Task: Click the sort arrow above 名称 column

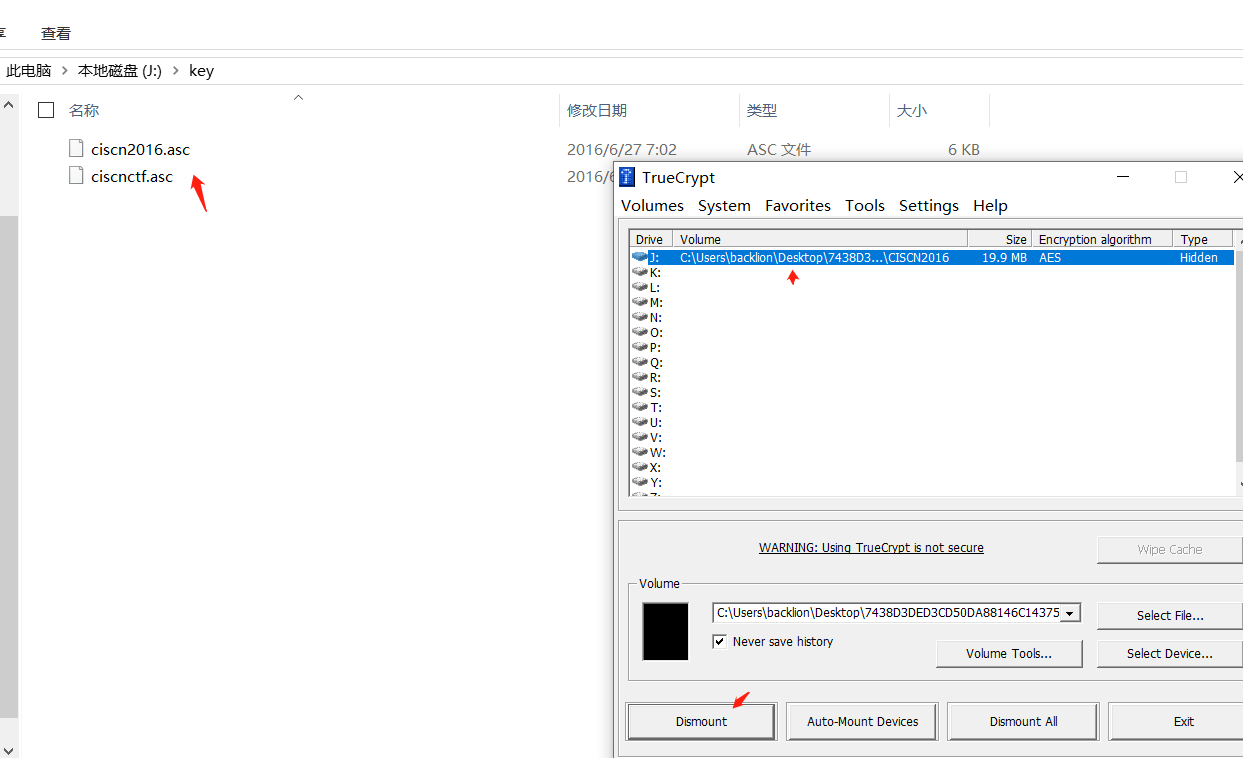Action: point(298,97)
